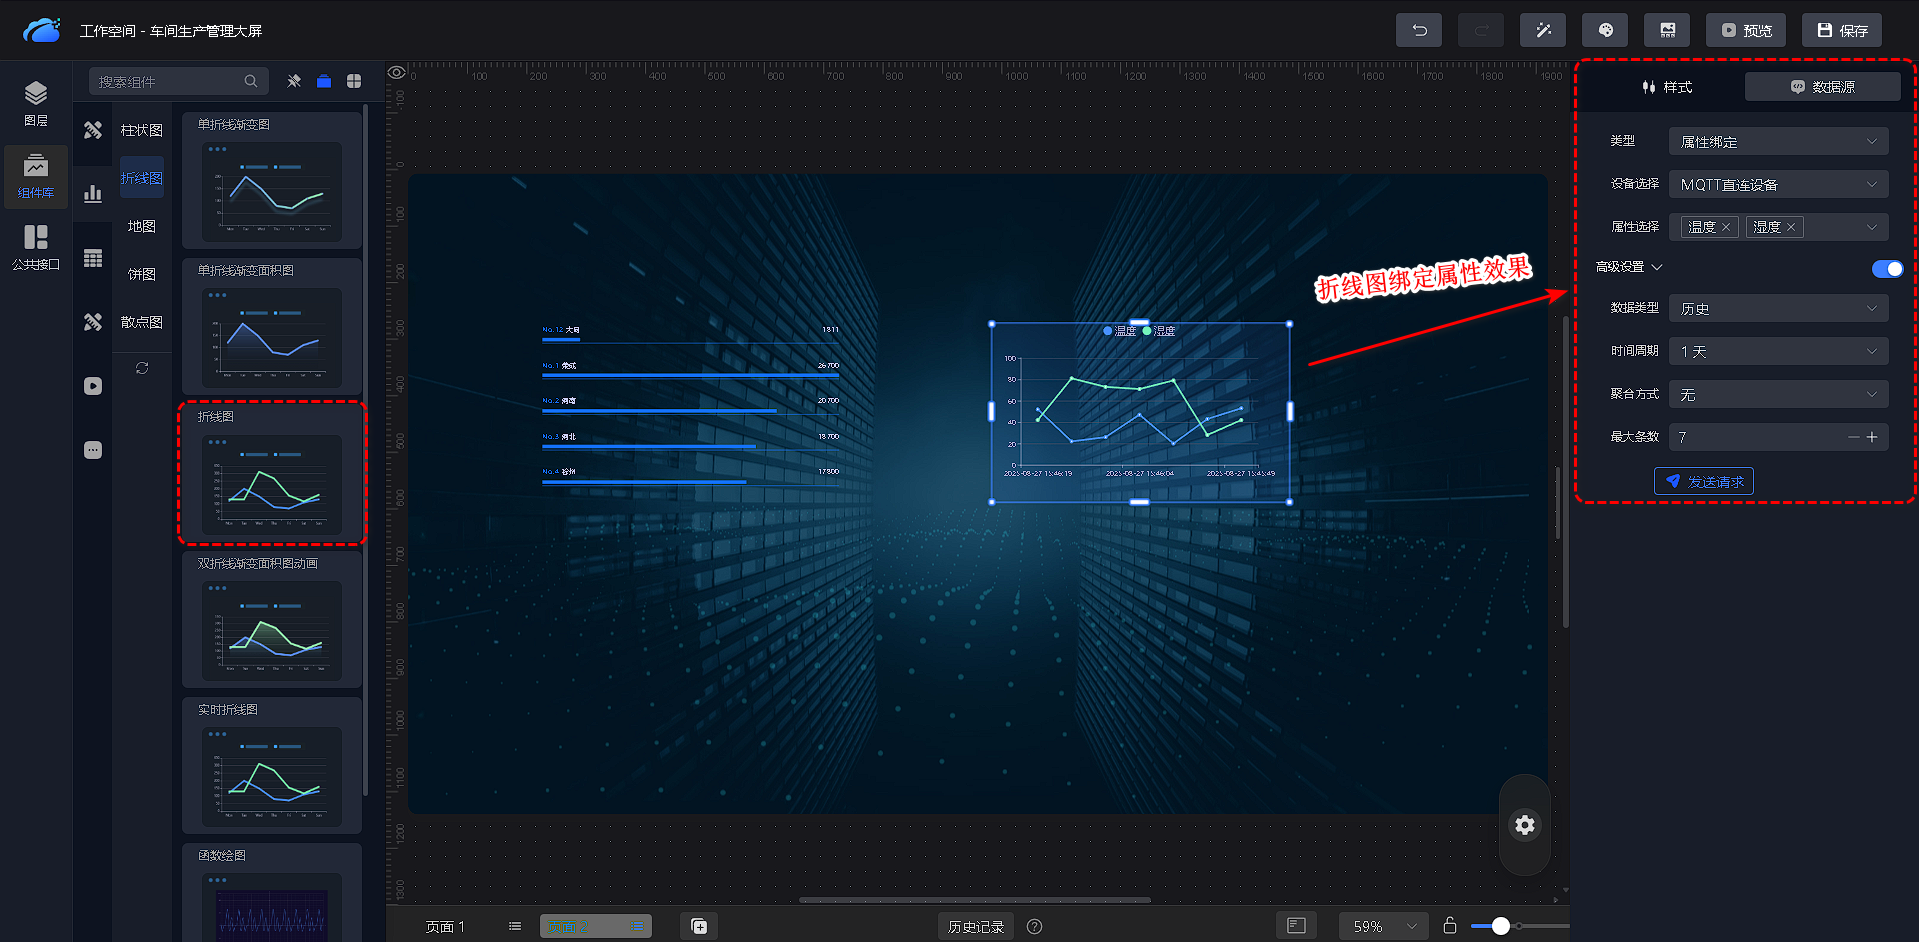Click the zoom slider handle
This screenshot has width=1919, height=942.
[1500, 926]
